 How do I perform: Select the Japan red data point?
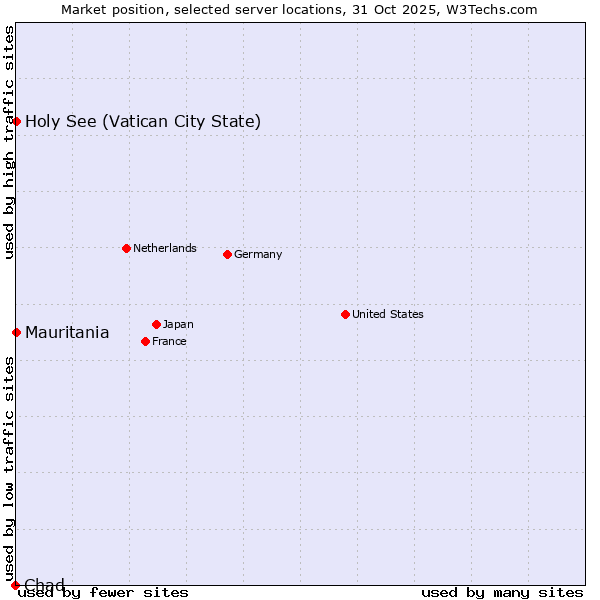156,324
